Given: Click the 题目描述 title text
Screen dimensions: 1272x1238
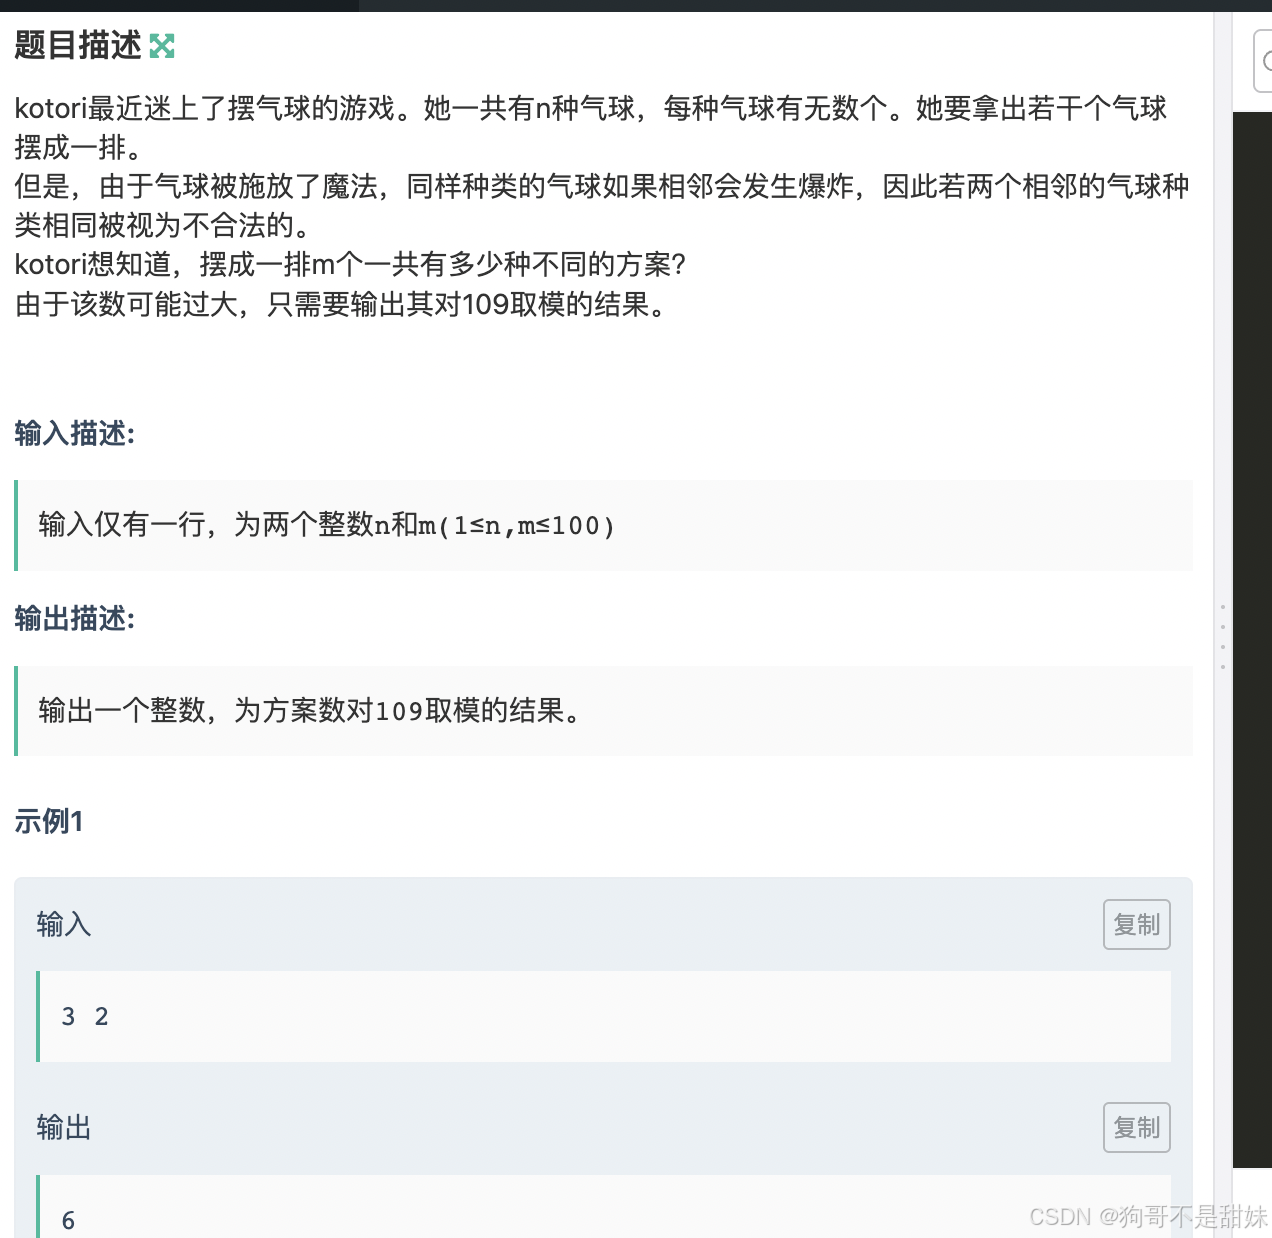Looking at the screenshot, I should pos(78,45).
